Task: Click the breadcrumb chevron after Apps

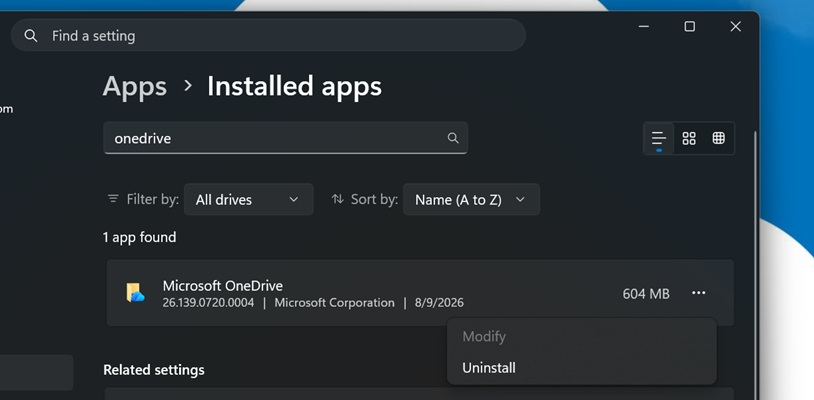Action: click(x=188, y=86)
